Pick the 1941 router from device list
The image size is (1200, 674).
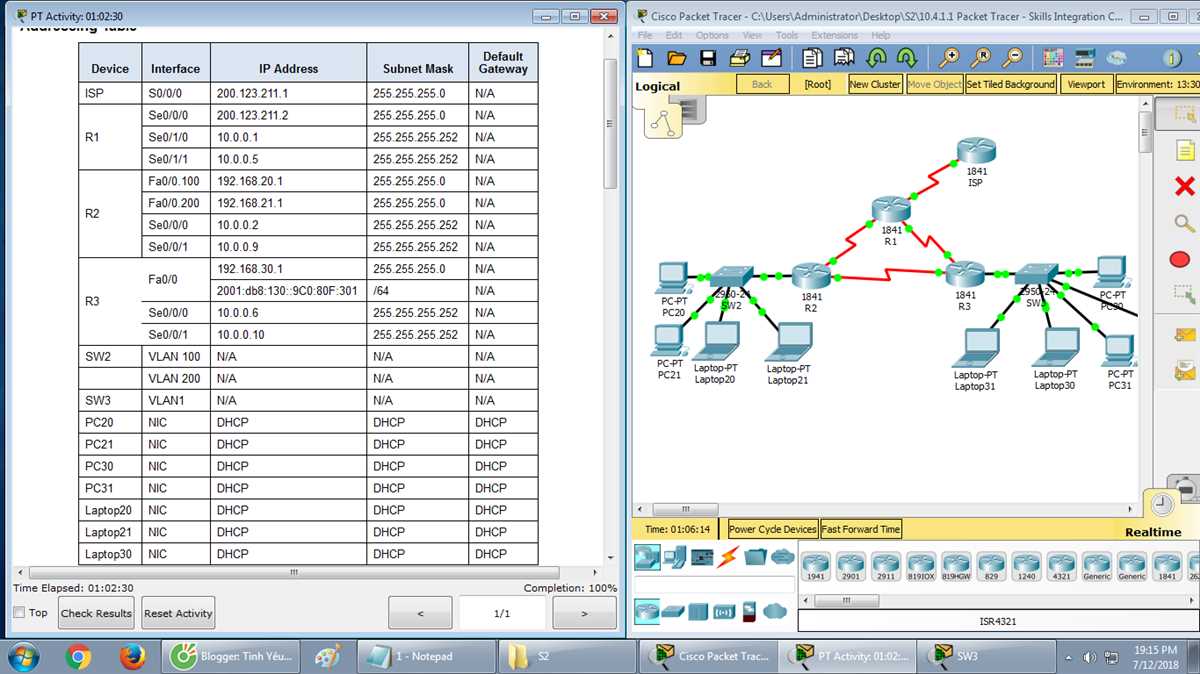tap(816, 567)
